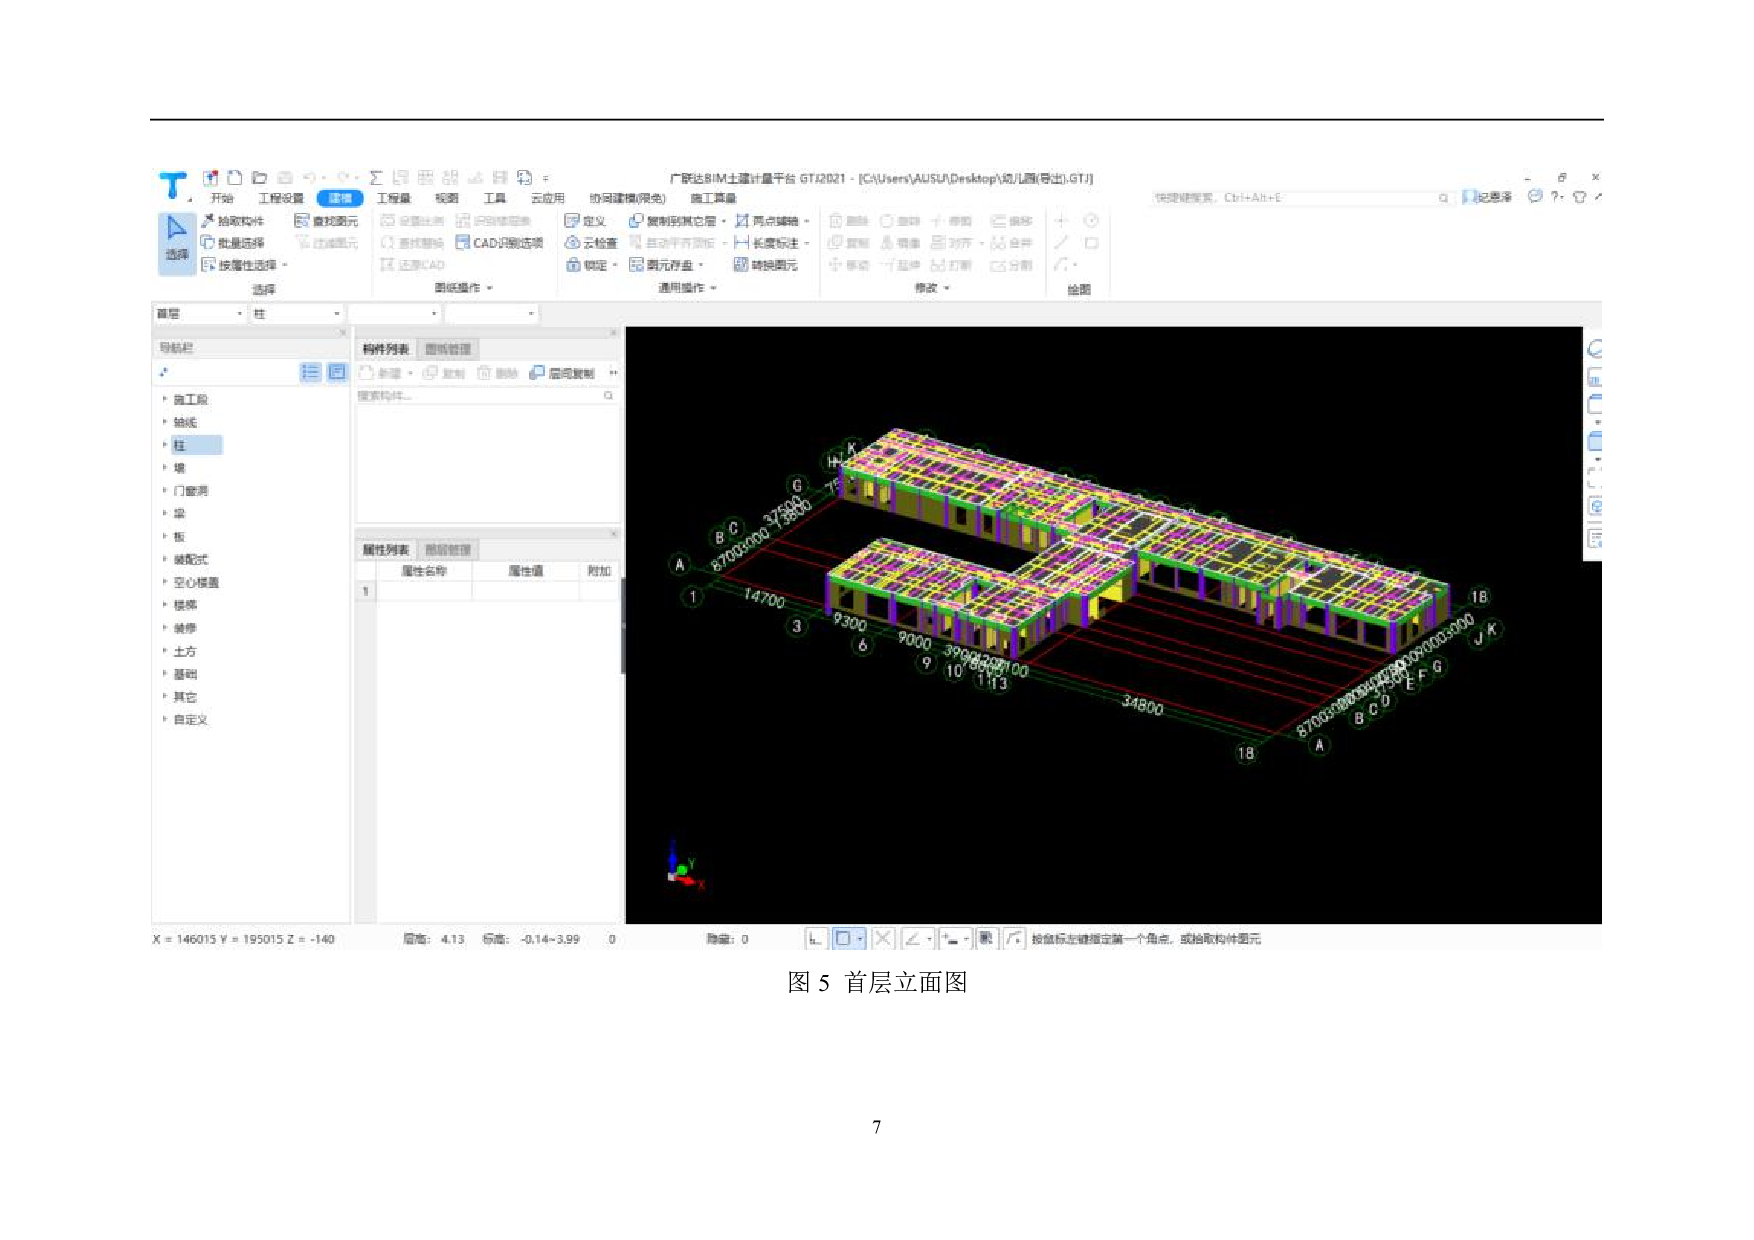Click the 拾取构件 picker icon

[208, 221]
